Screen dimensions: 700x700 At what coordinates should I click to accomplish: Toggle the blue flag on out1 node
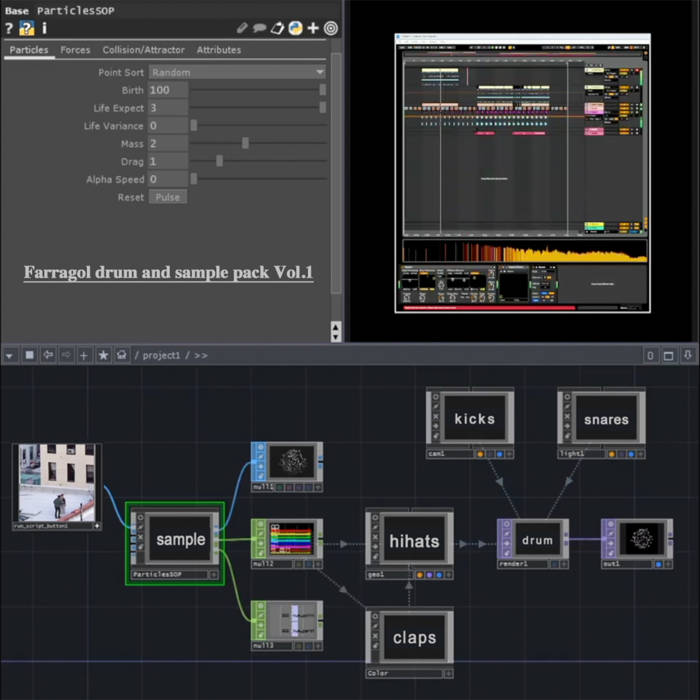tap(657, 564)
